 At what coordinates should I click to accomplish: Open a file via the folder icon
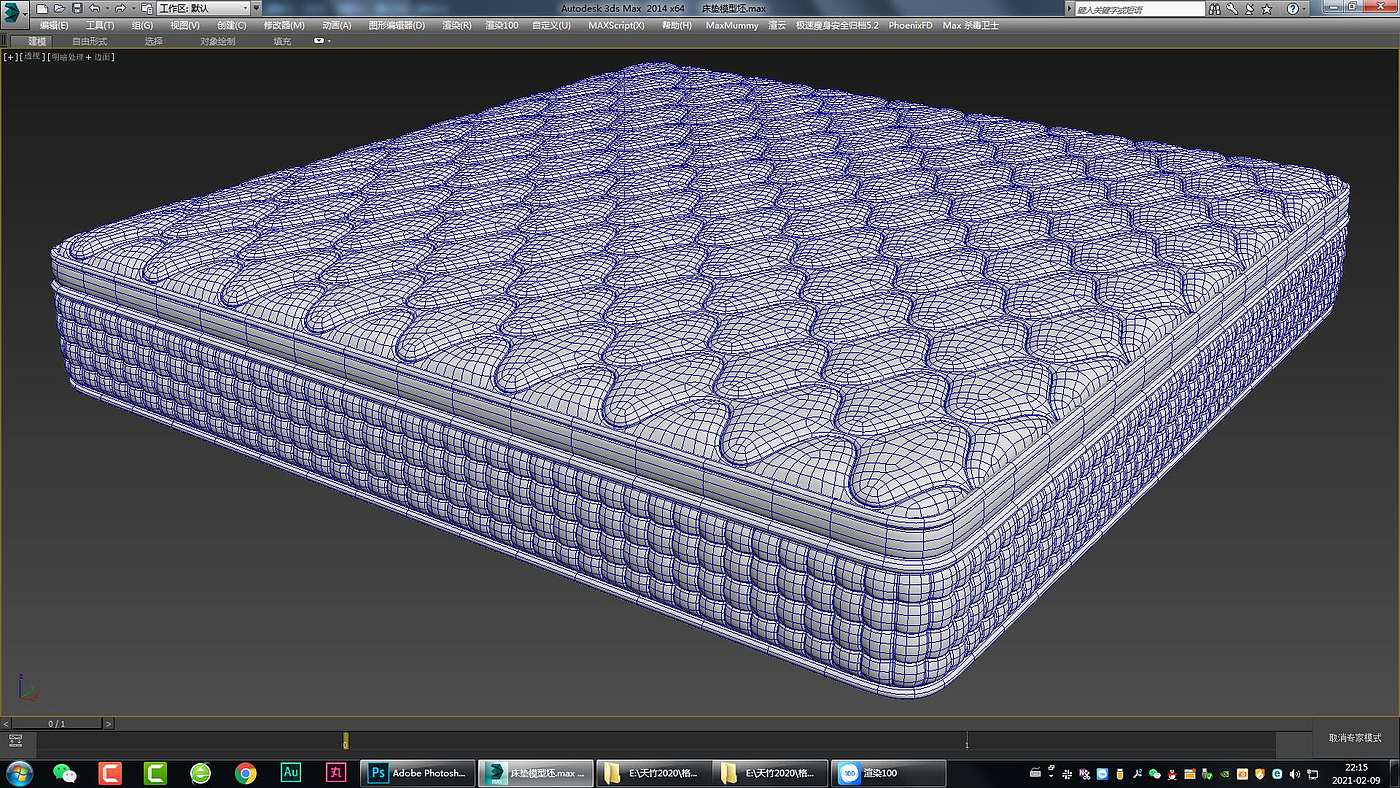click(x=59, y=8)
